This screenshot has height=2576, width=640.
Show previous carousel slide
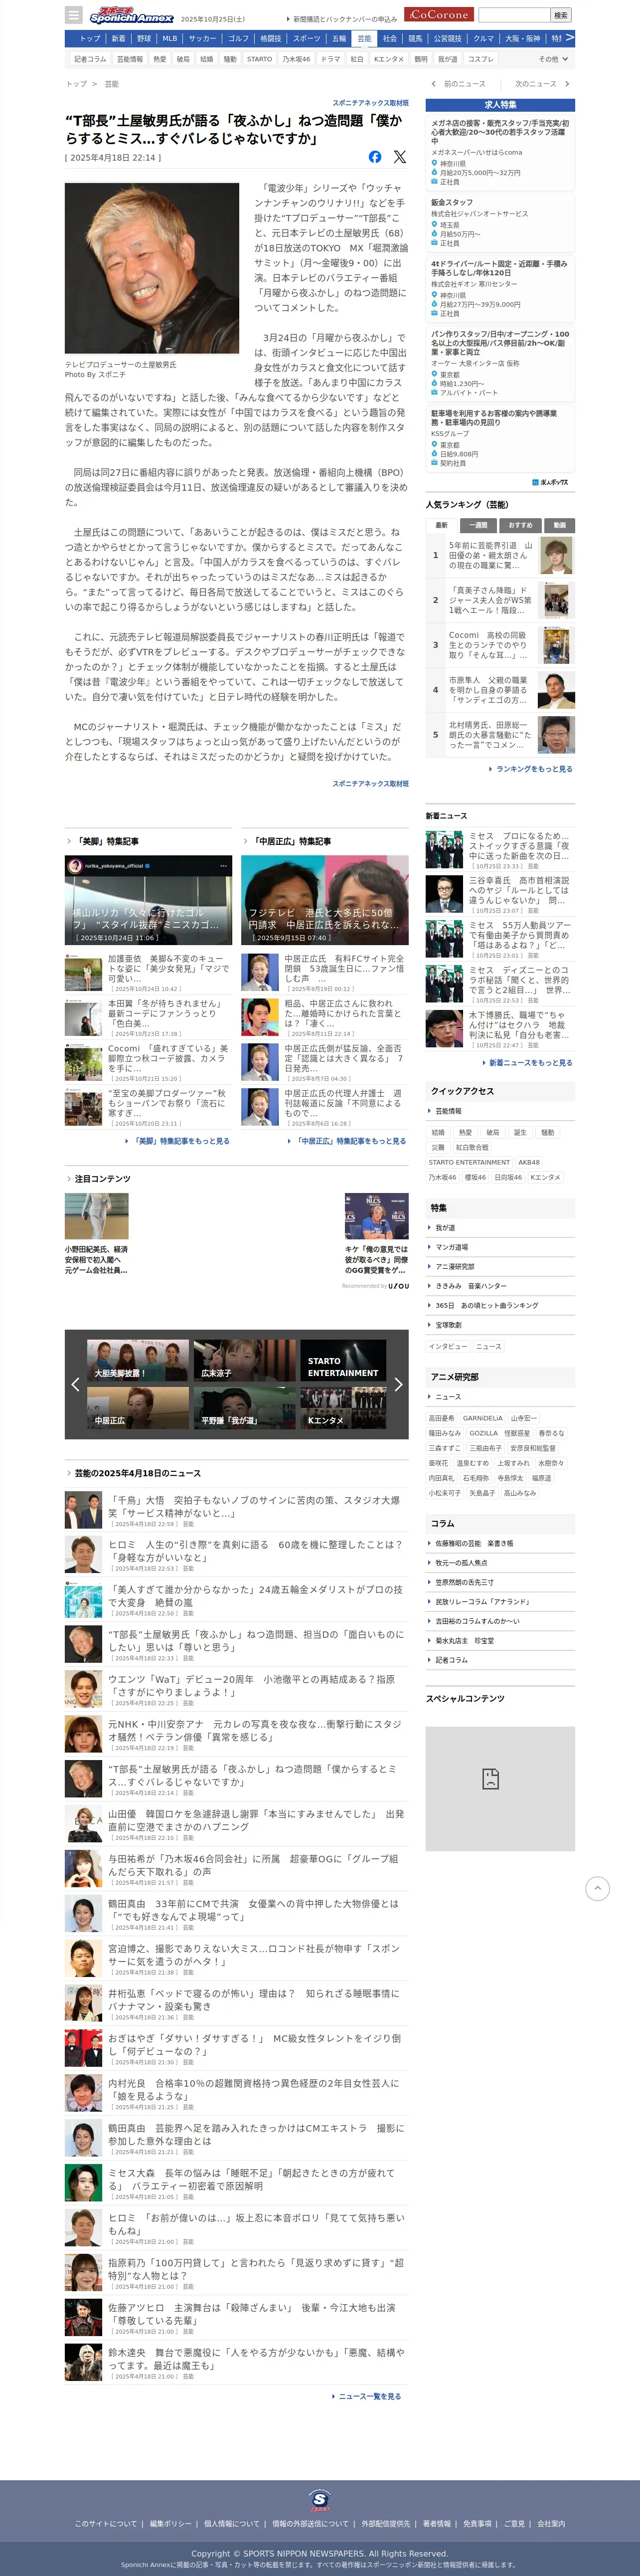click(x=75, y=1385)
